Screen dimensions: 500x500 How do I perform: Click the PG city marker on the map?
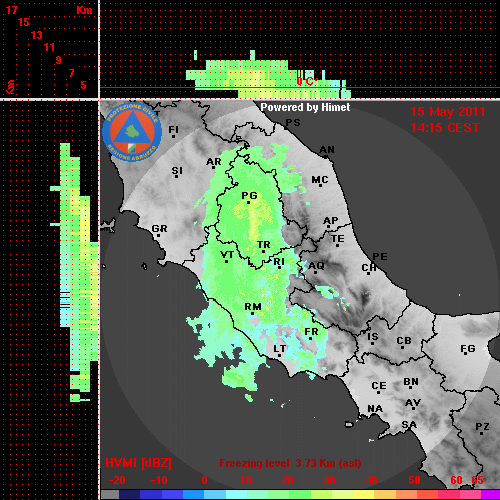point(248,202)
